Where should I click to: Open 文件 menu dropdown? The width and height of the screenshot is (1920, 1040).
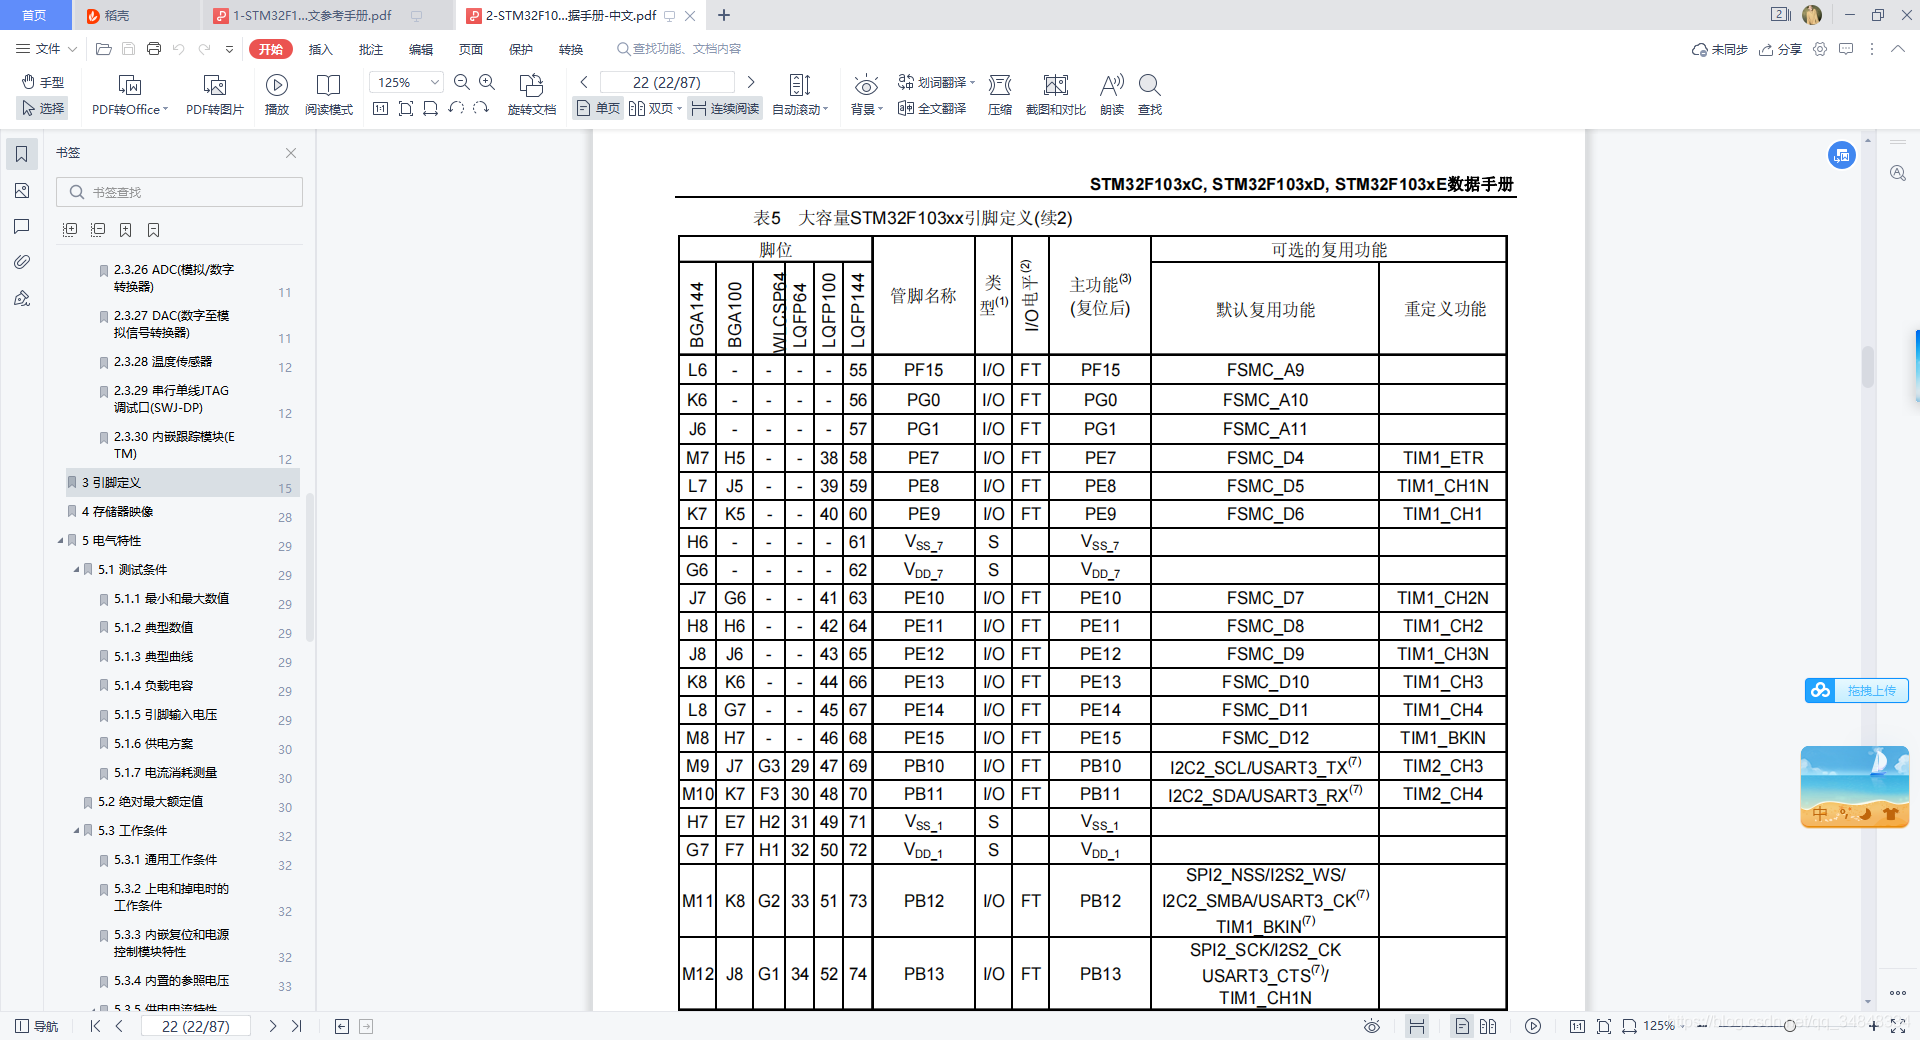(x=47, y=49)
